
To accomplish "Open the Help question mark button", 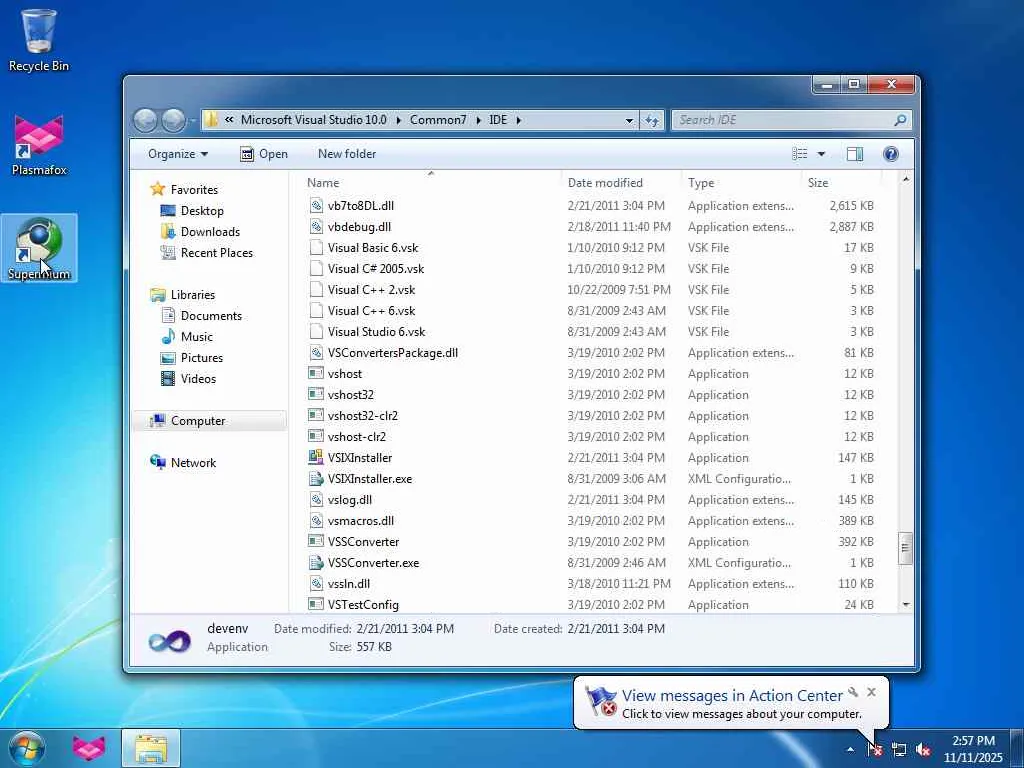I will 891,154.
